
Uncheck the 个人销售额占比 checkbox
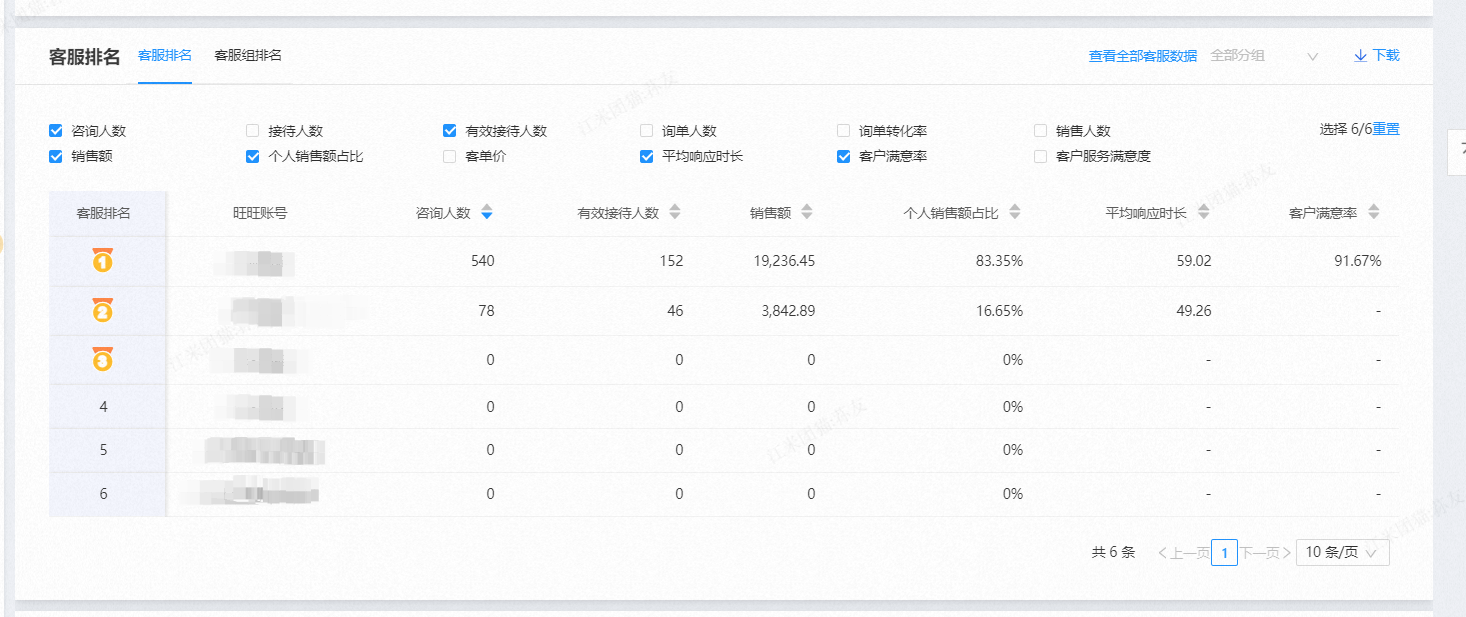point(253,157)
